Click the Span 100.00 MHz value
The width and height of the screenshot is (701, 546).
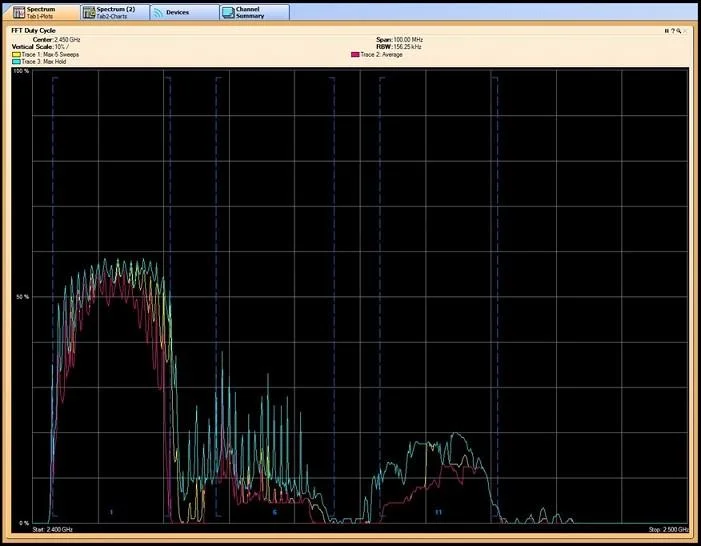[408, 40]
